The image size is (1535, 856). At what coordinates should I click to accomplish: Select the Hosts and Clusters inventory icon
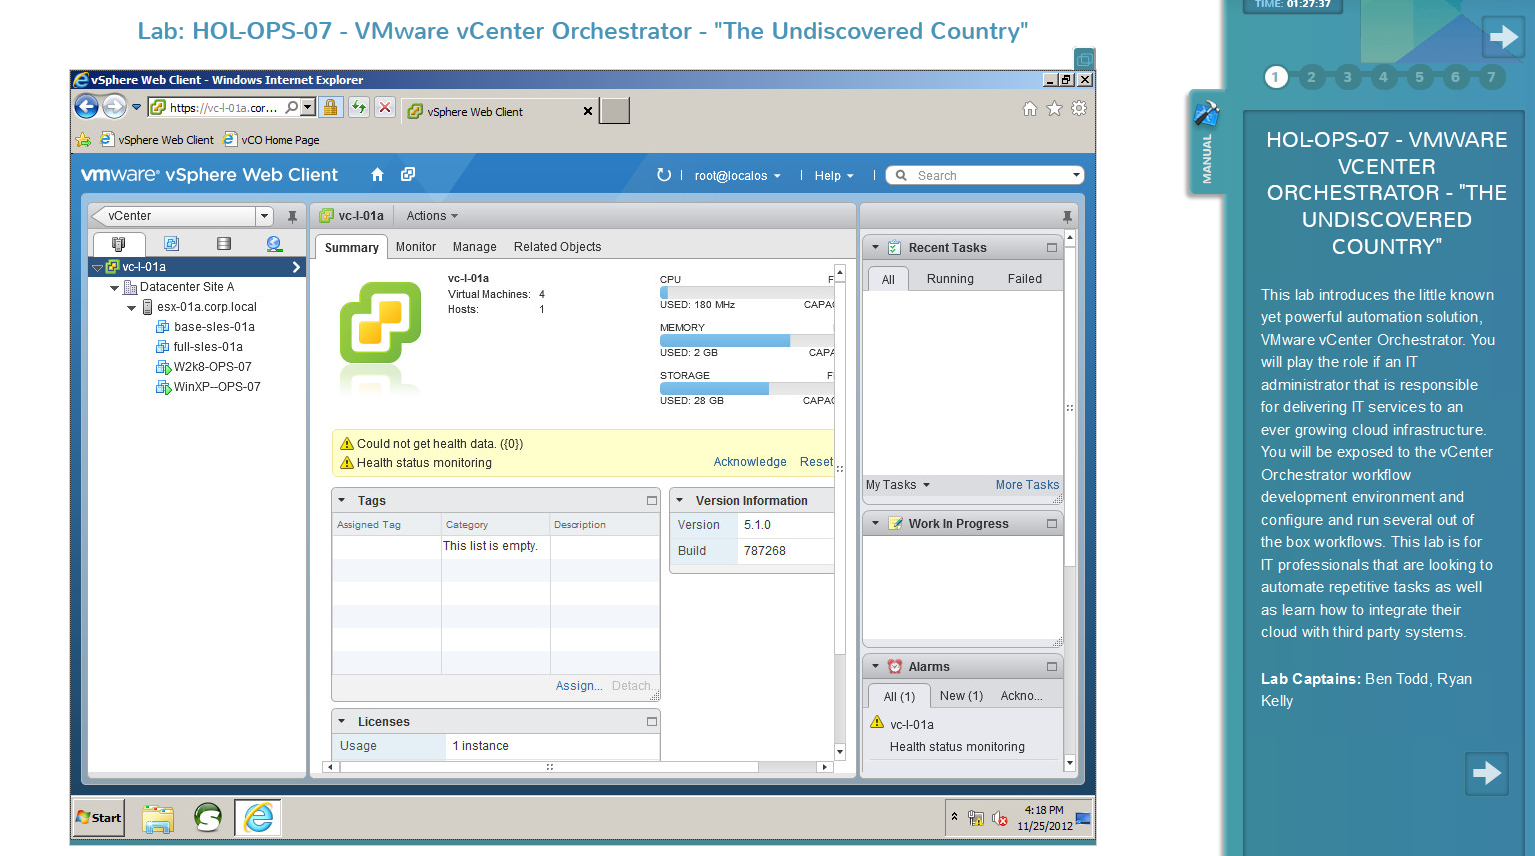(x=119, y=243)
